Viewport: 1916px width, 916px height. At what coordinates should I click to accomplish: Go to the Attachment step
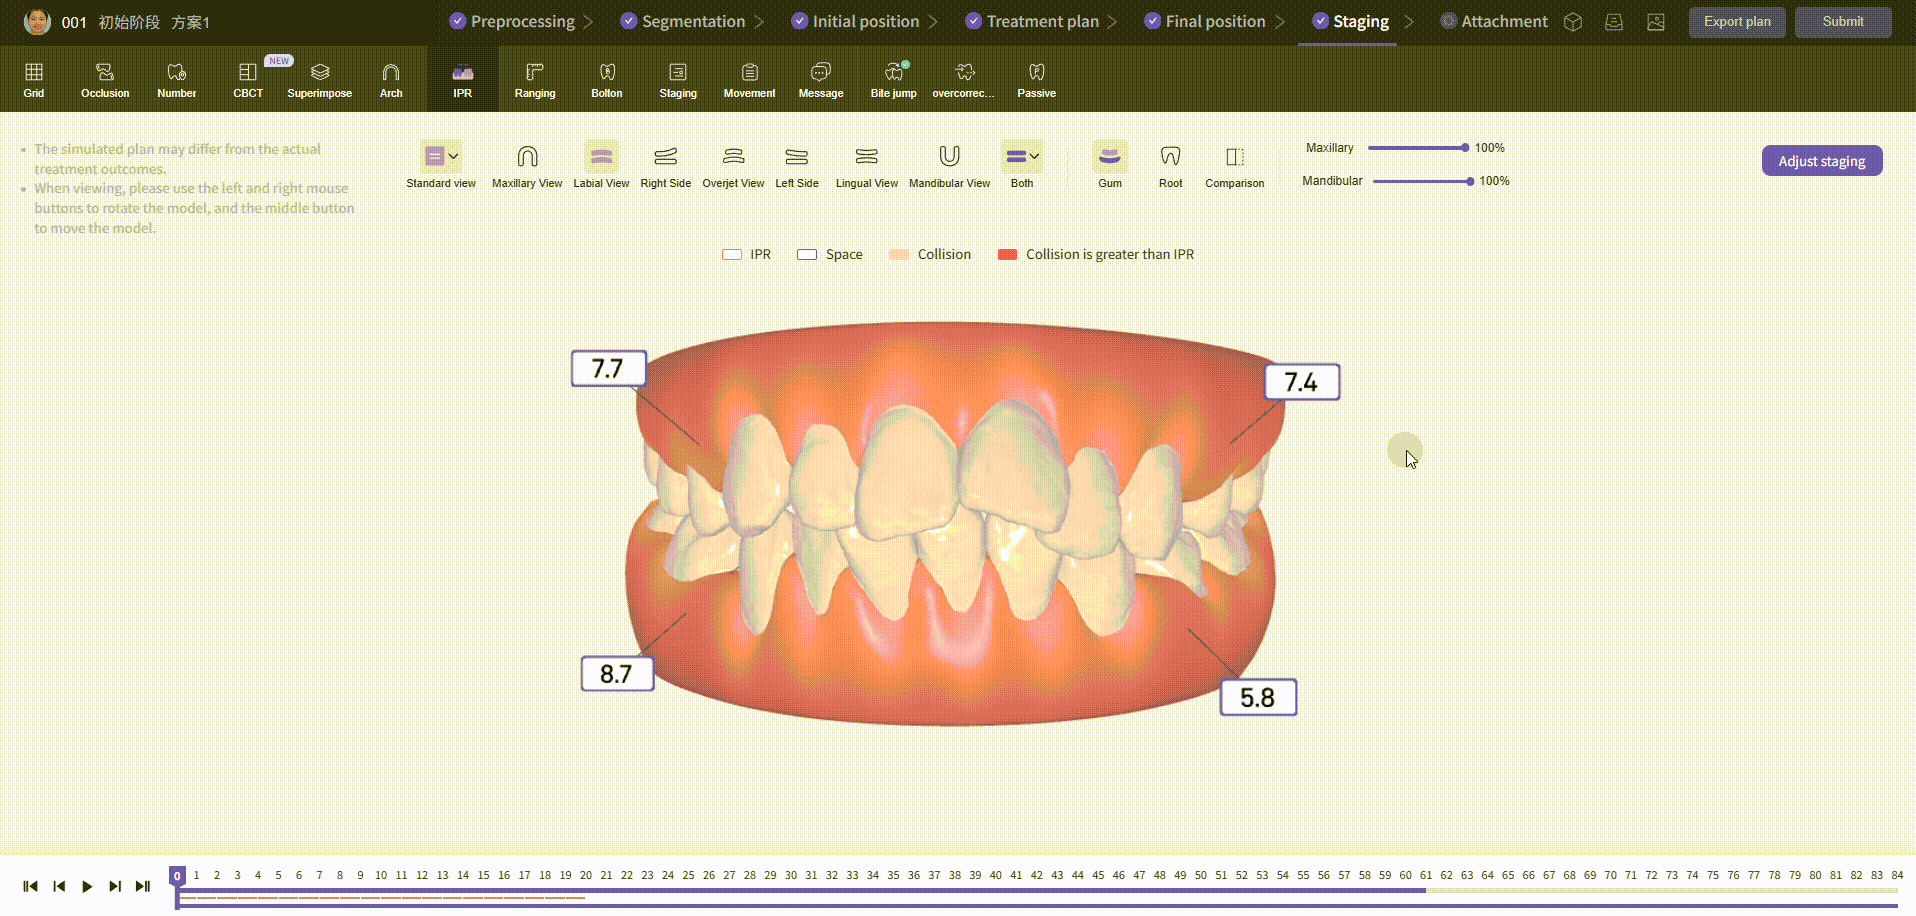(1494, 21)
